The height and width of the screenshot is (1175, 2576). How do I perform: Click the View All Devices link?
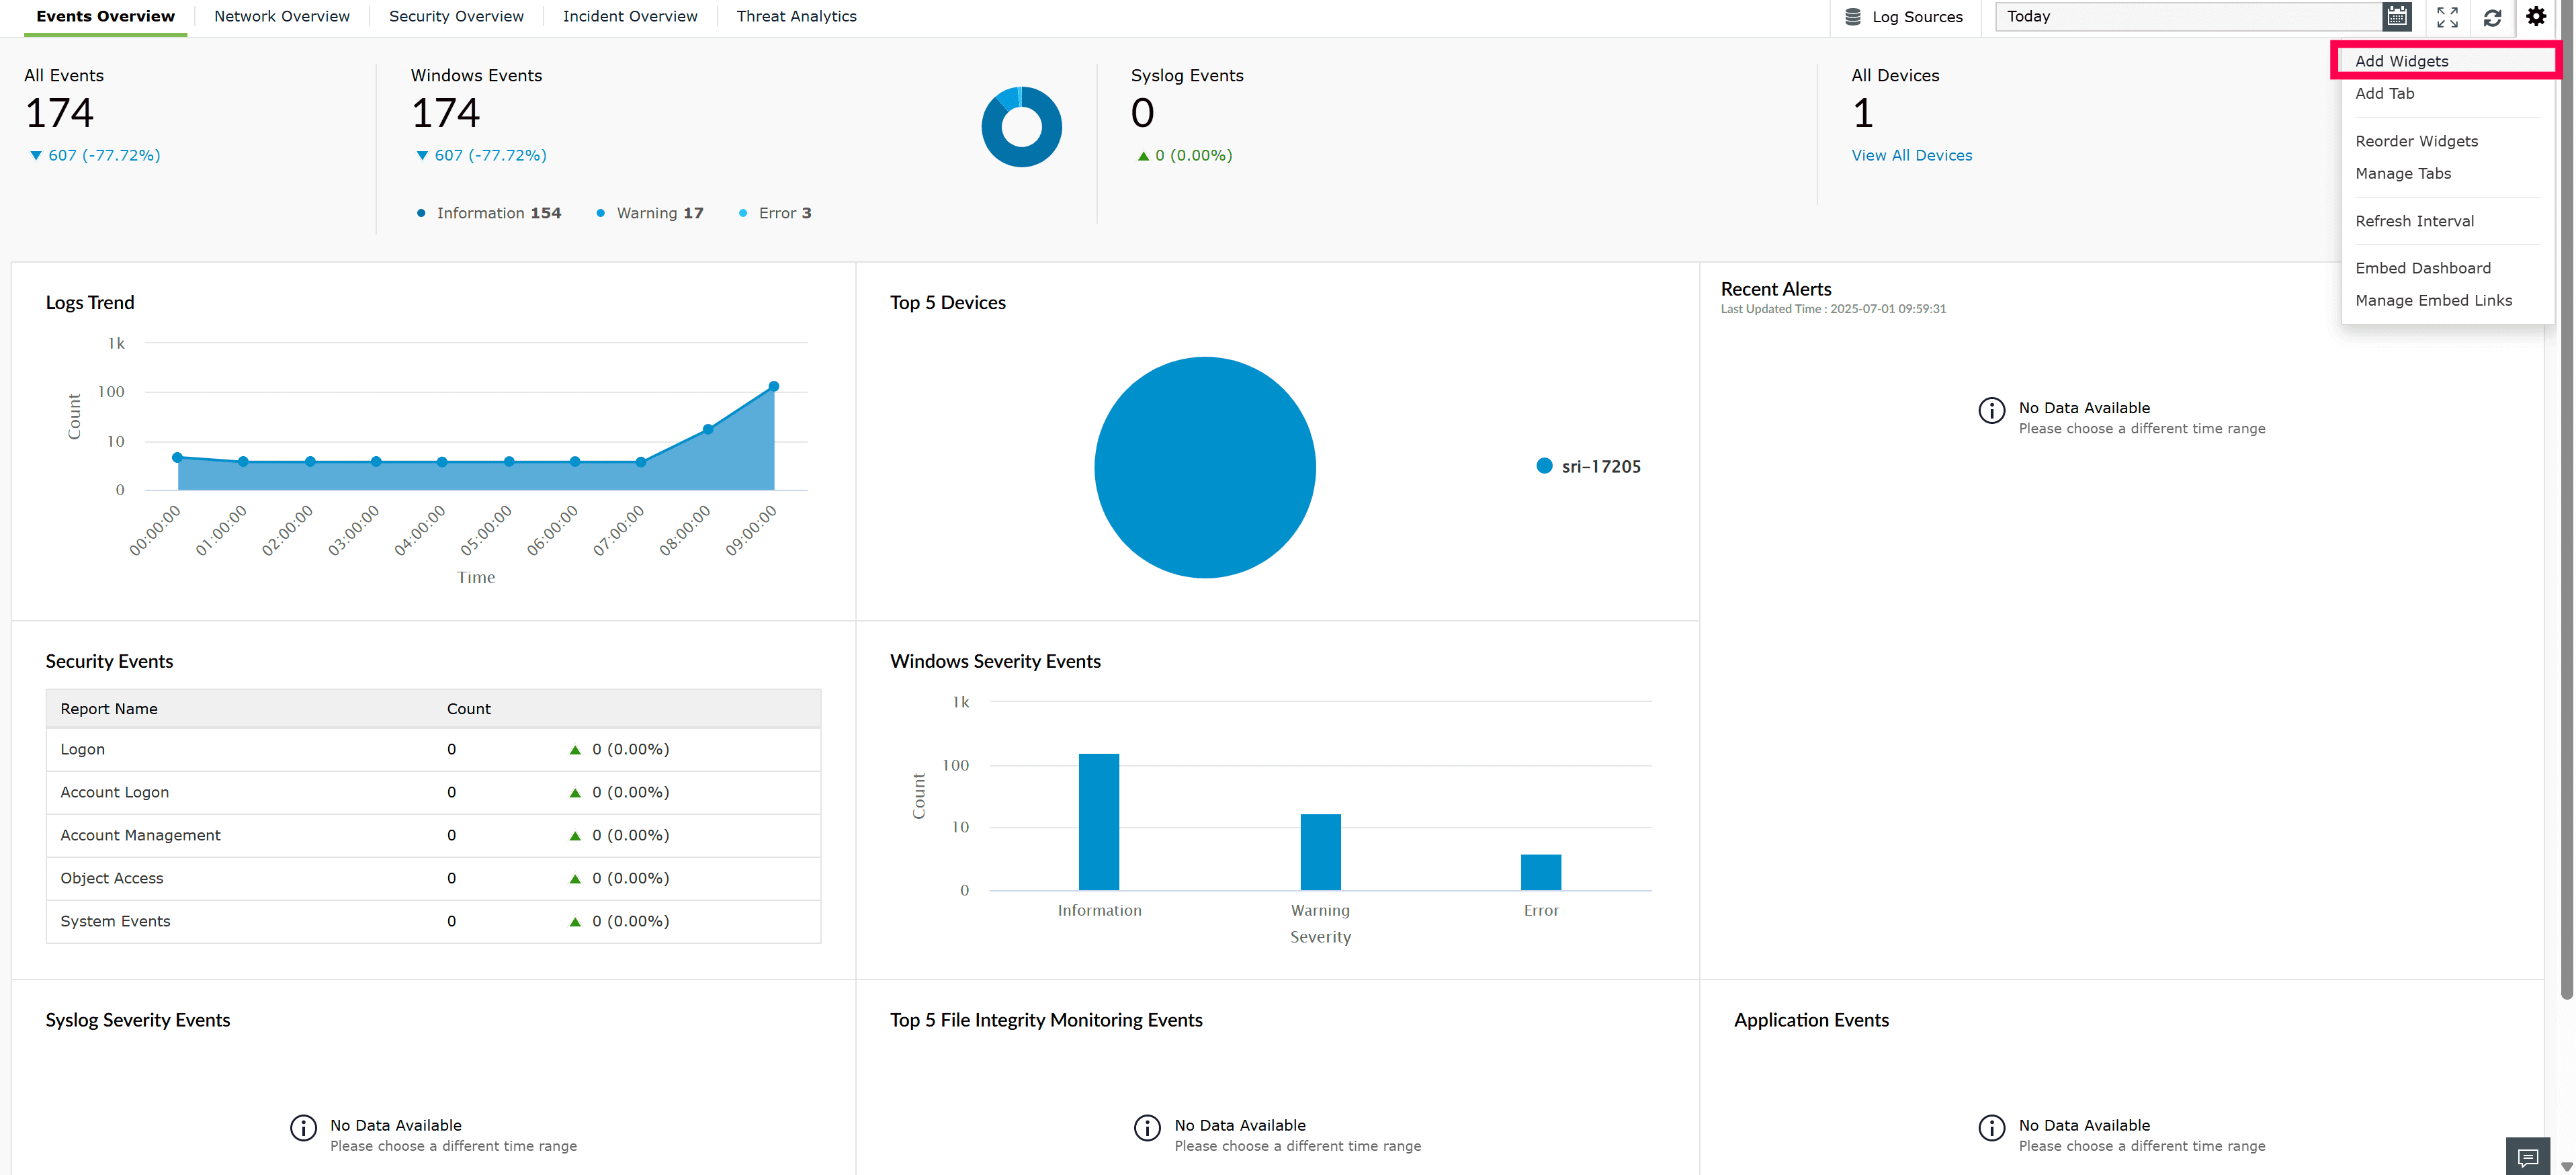point(1911,155)
